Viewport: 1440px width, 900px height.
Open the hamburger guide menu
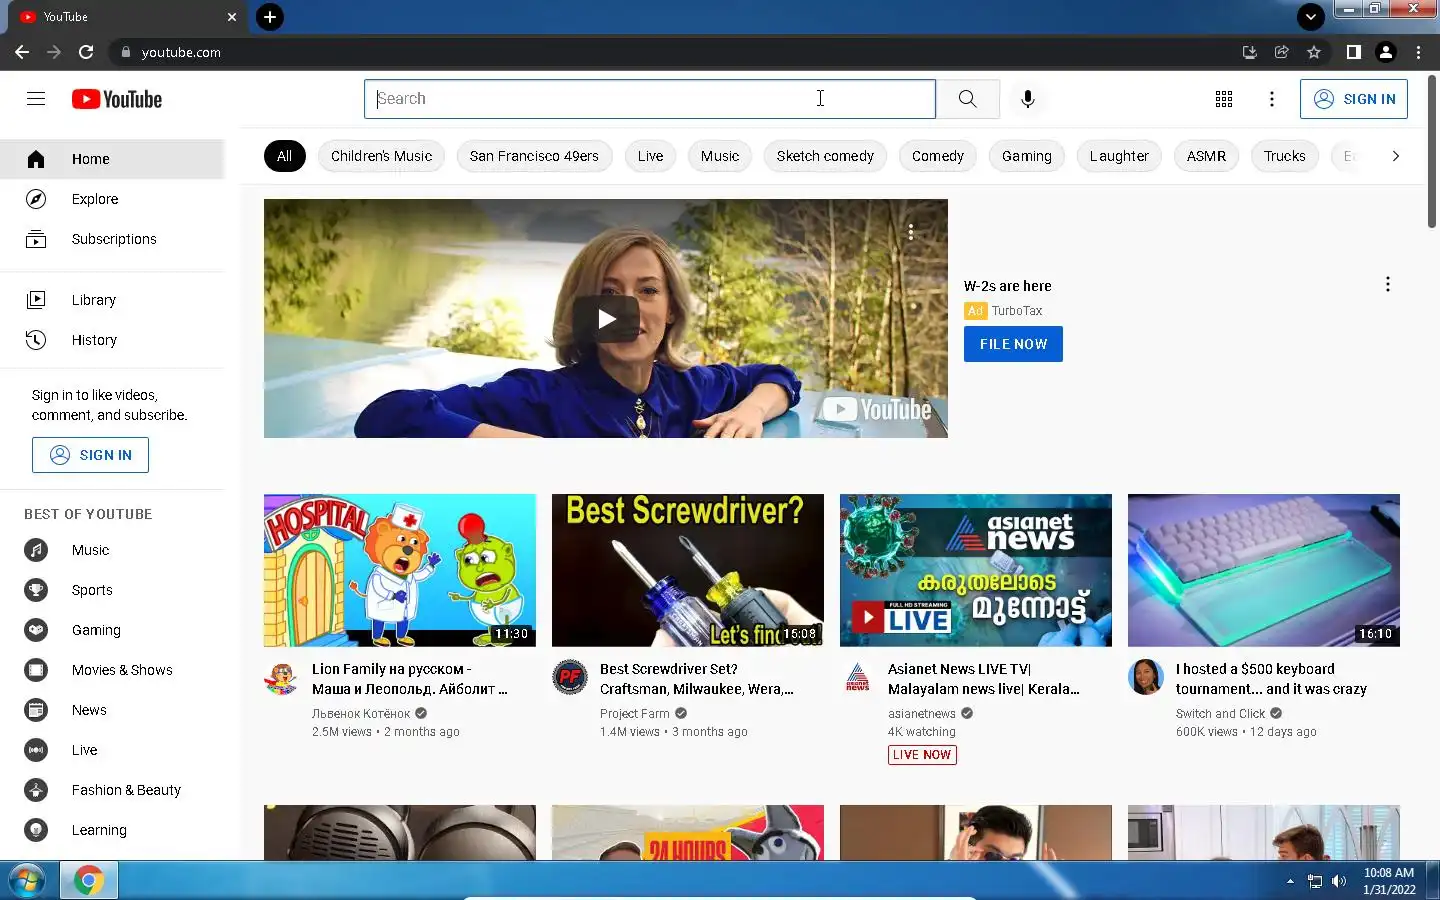click(x=36, y=98)
